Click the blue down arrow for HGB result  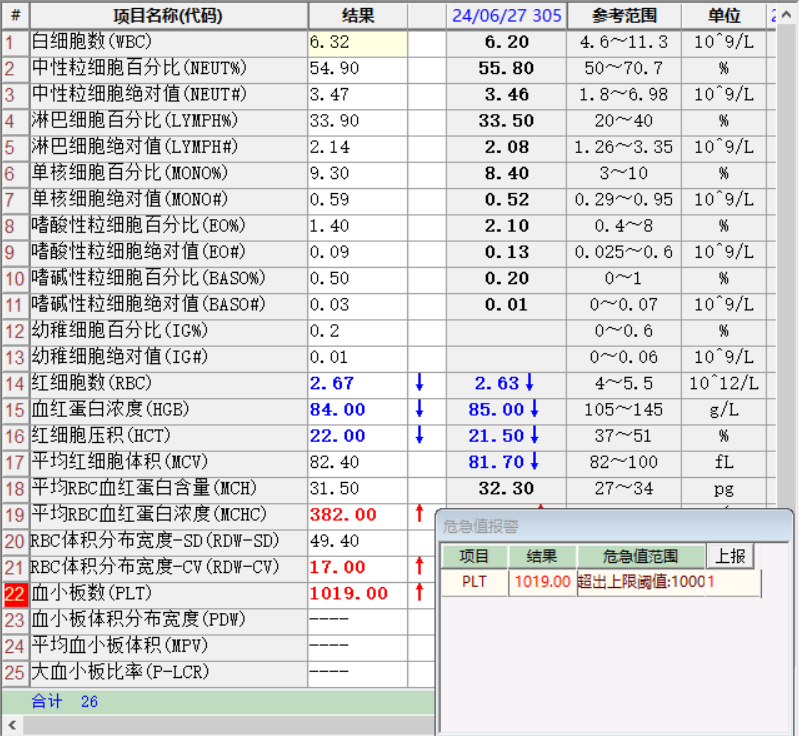point(420,409)
